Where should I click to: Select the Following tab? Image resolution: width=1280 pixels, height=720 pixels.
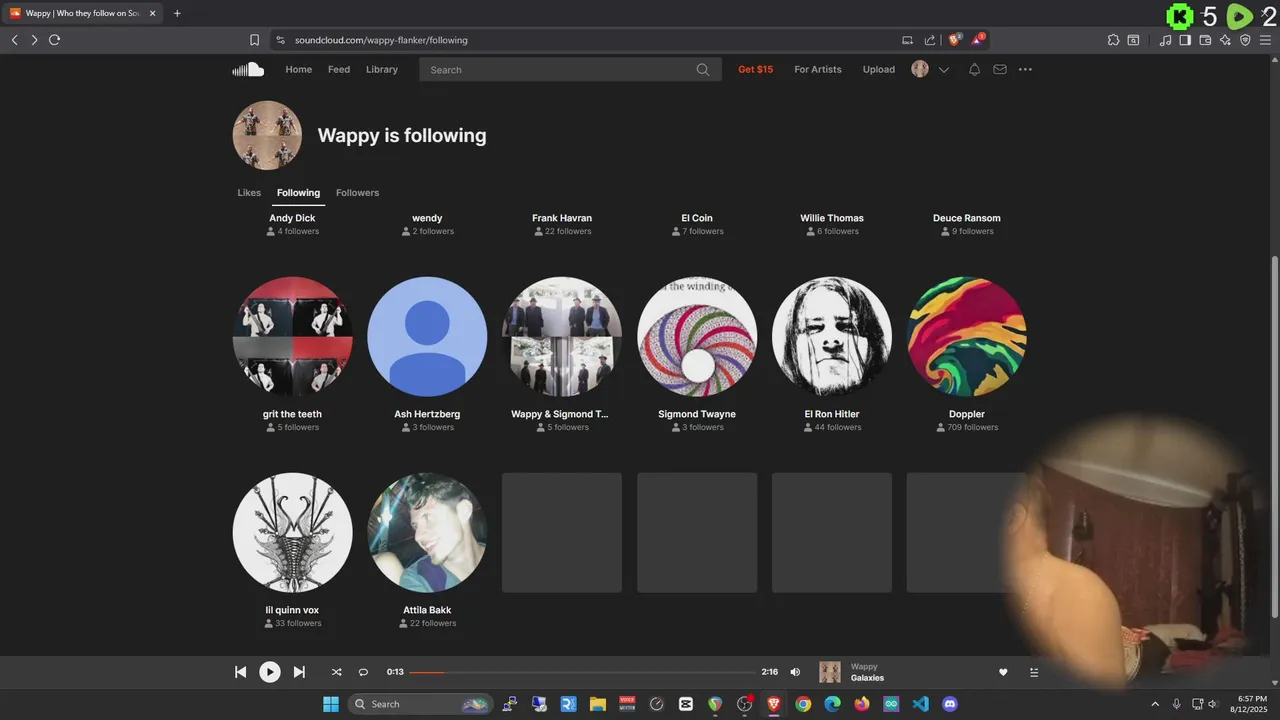pos(298,192)
